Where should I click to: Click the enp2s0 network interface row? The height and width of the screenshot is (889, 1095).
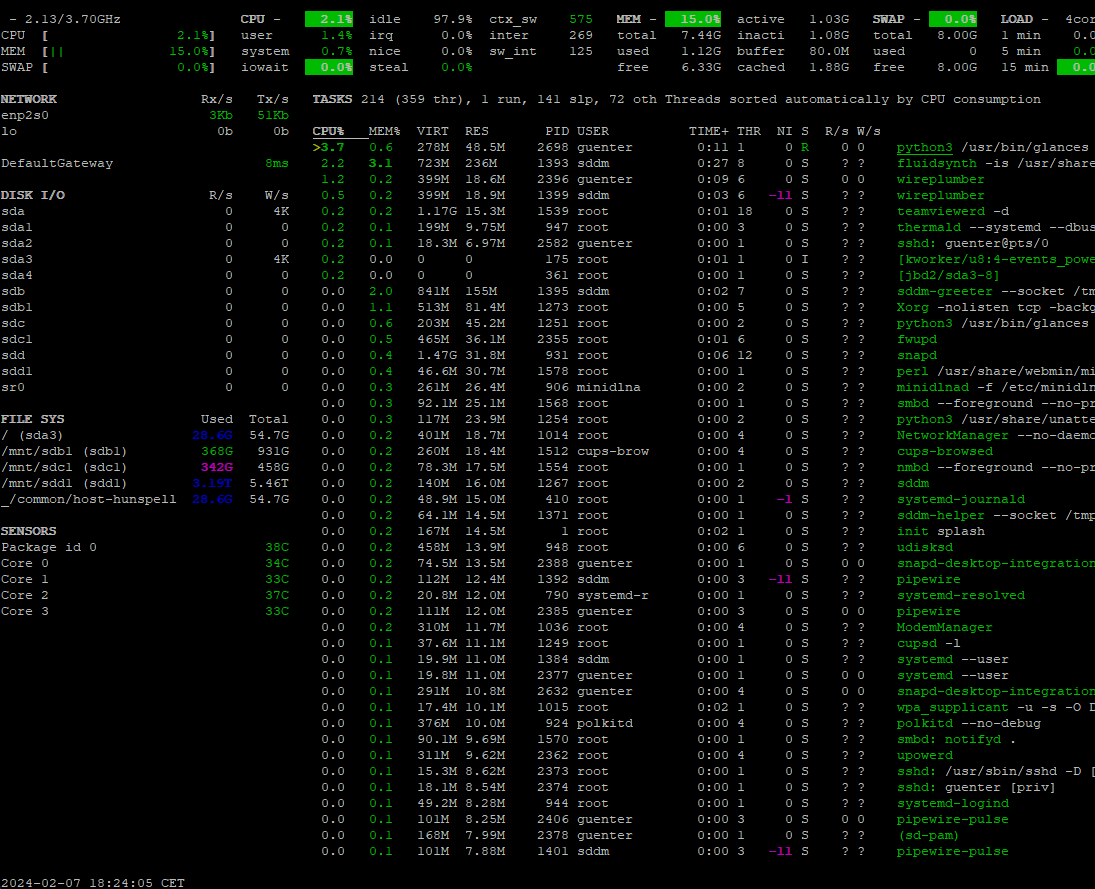coord(145,115)
